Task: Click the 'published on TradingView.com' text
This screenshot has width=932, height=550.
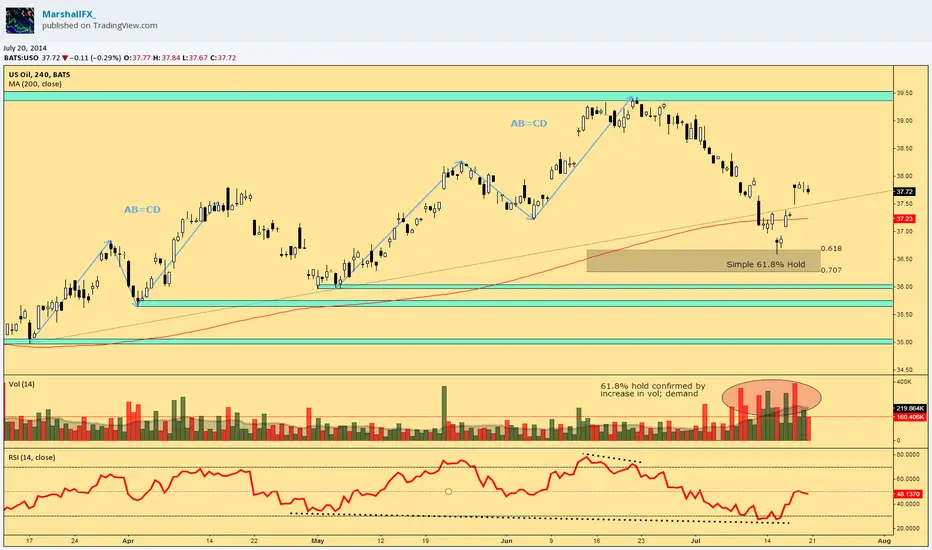Action: point(100,26)
